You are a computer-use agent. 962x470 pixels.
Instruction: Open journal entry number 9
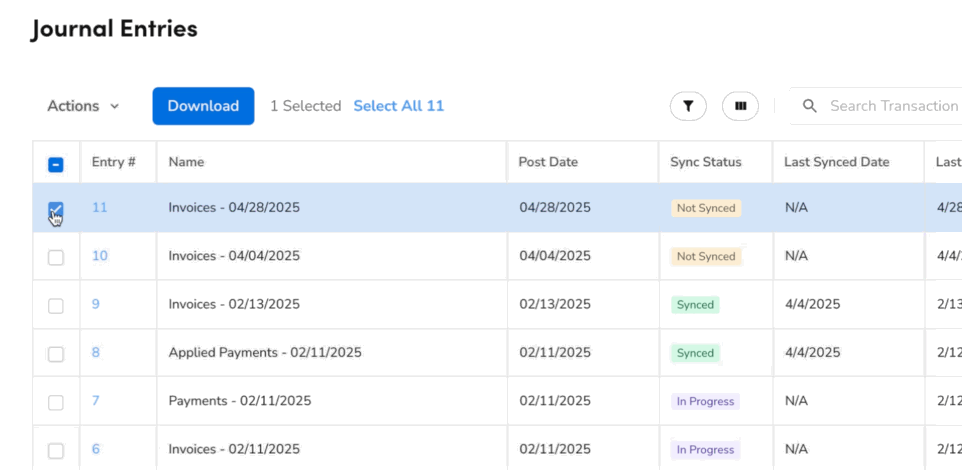pos(96,304)
